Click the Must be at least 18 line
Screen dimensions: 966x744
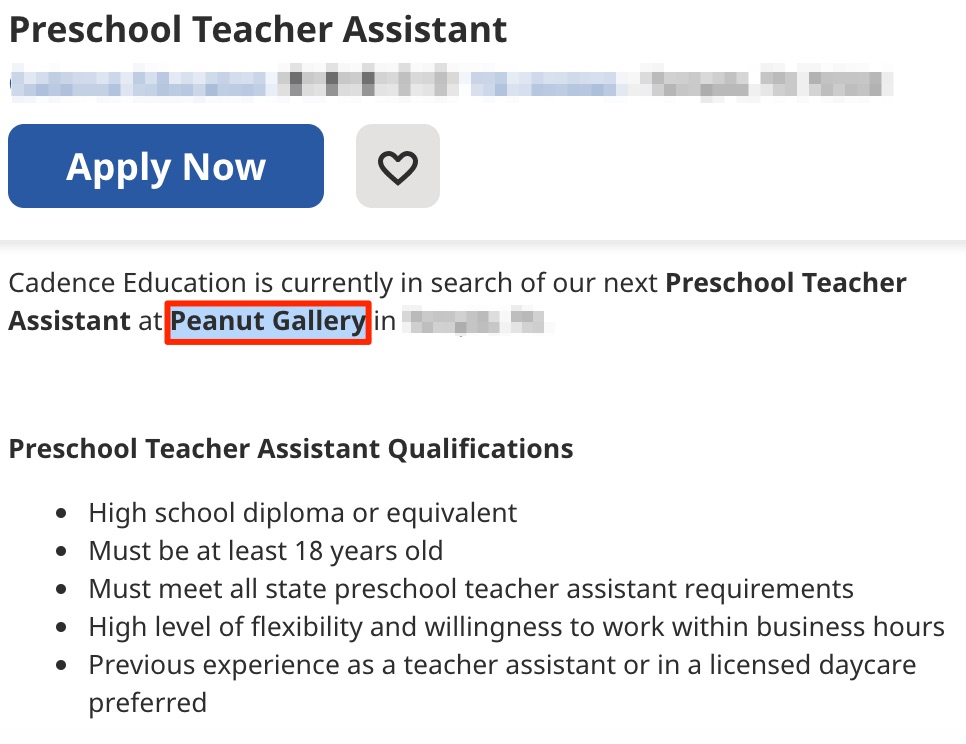pos(266,551)
